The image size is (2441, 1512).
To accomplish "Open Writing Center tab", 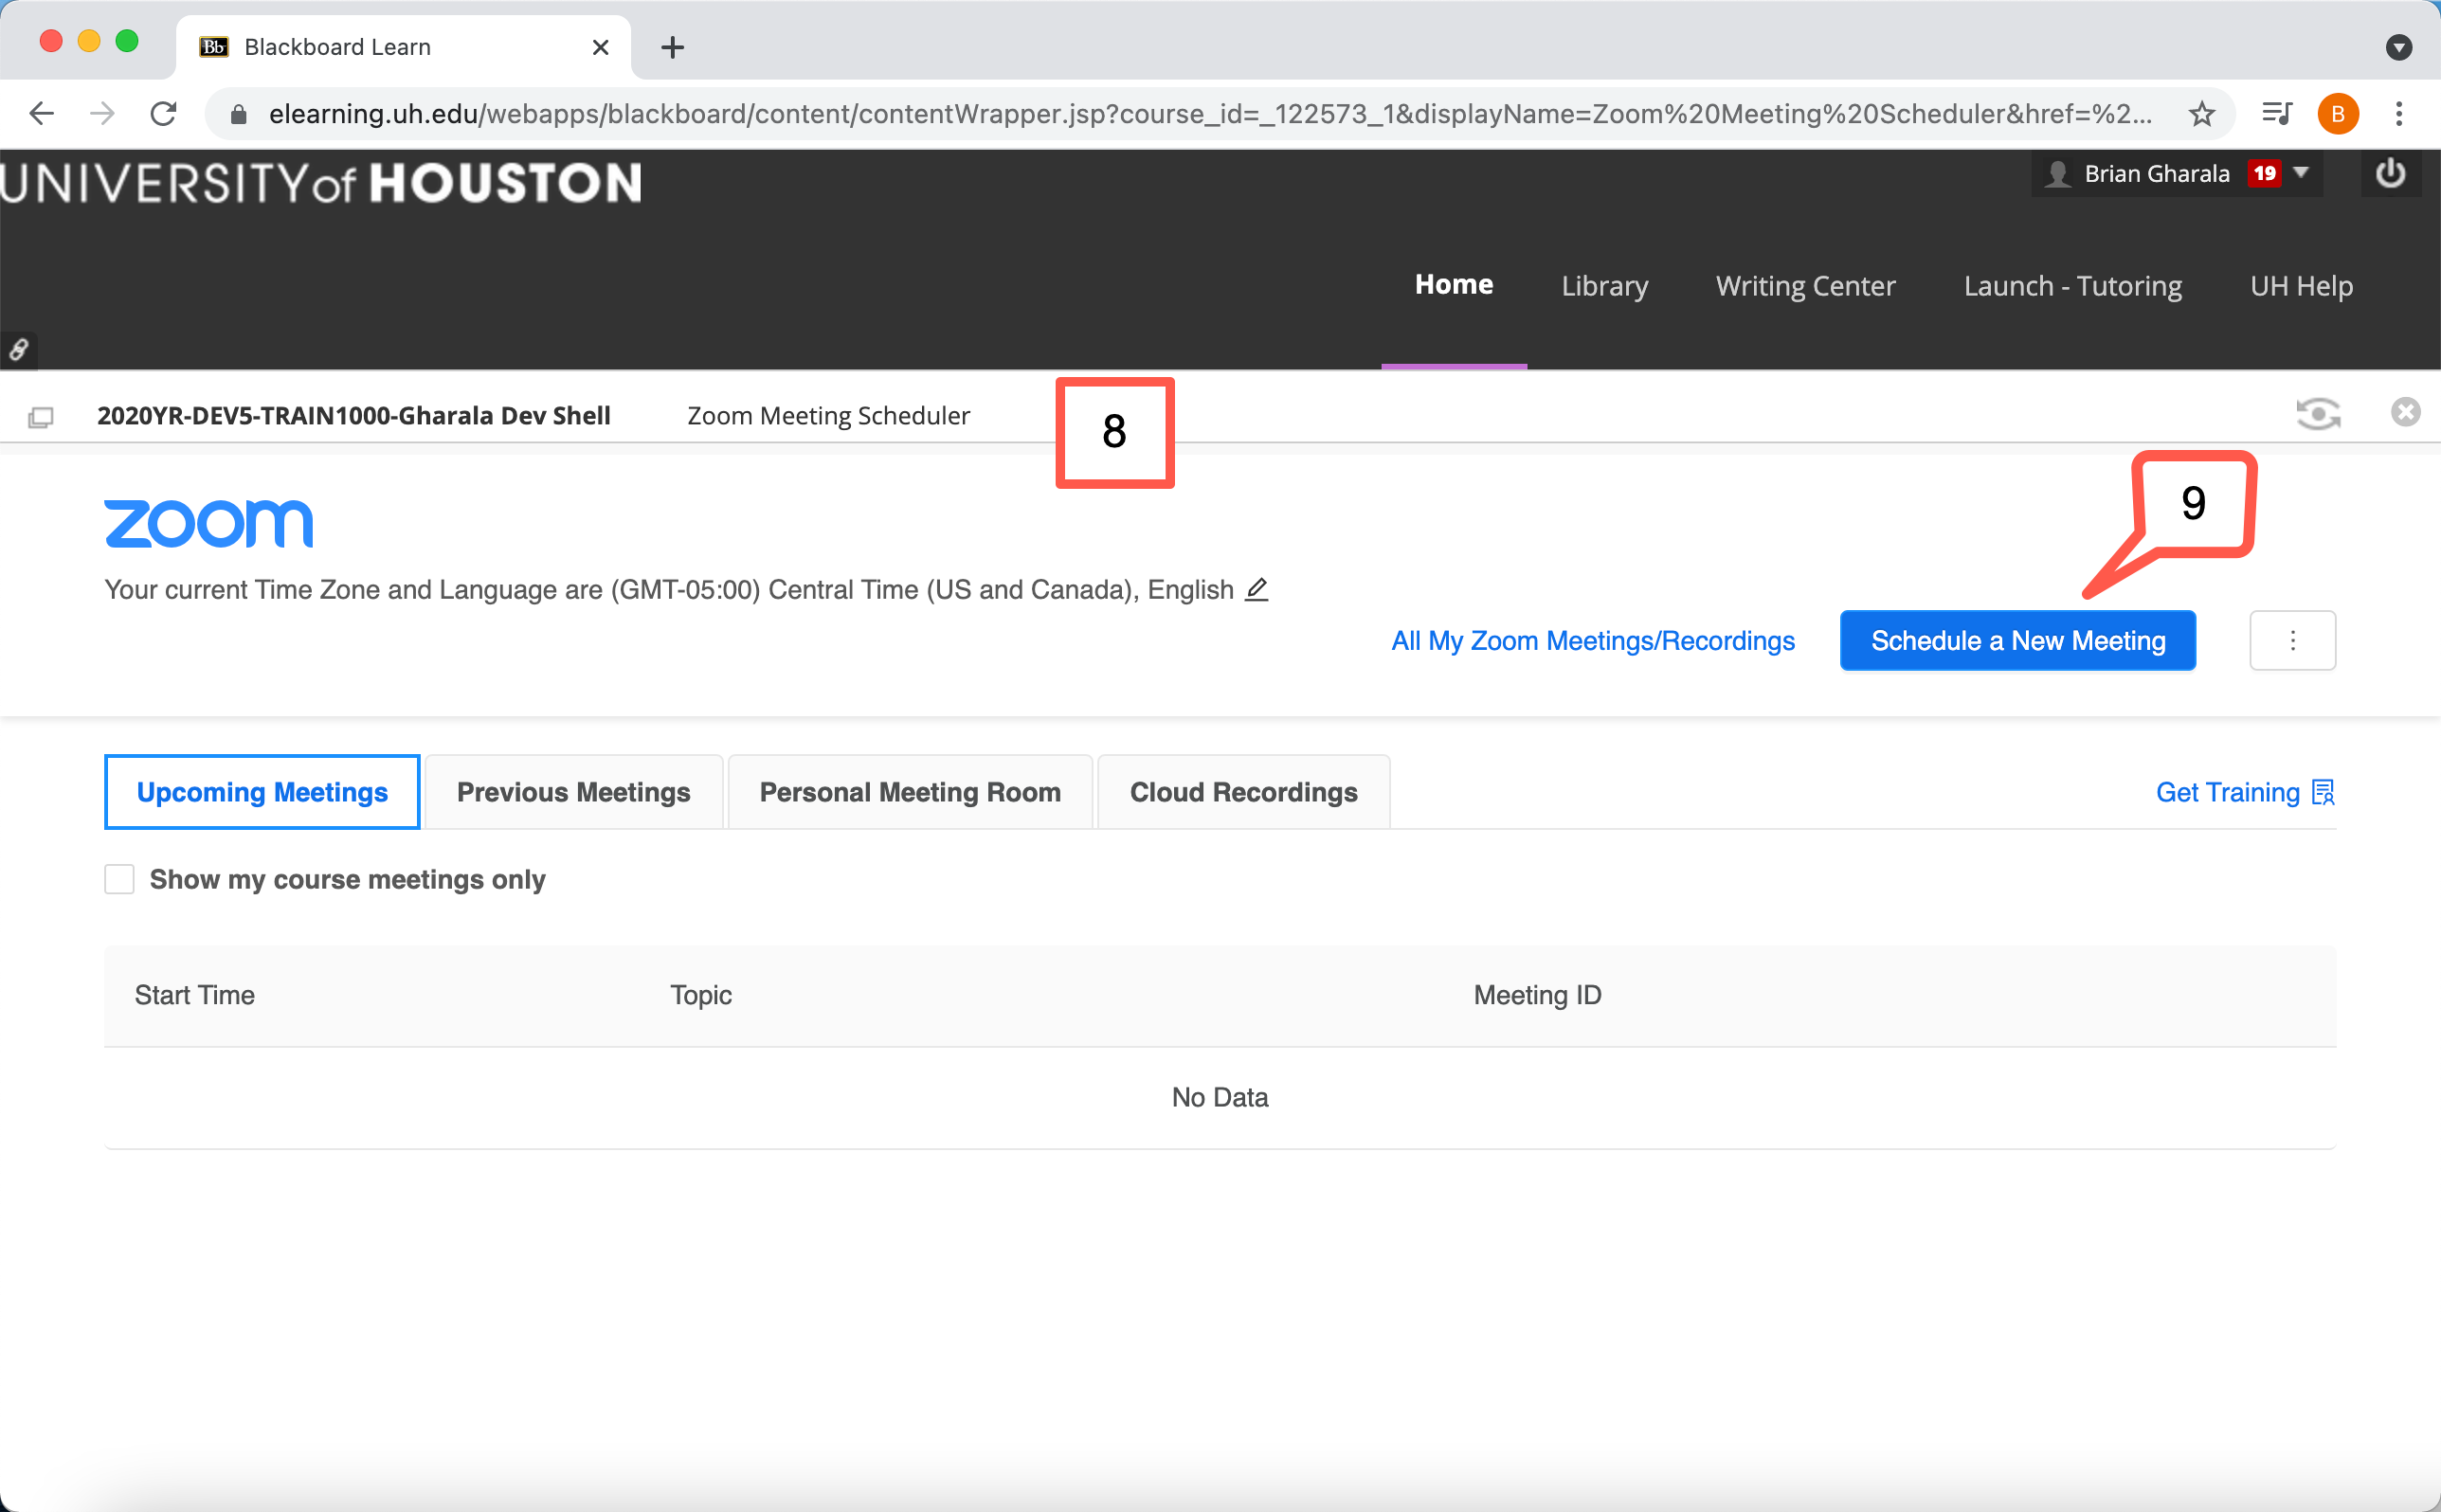I will coord(1805,286).
